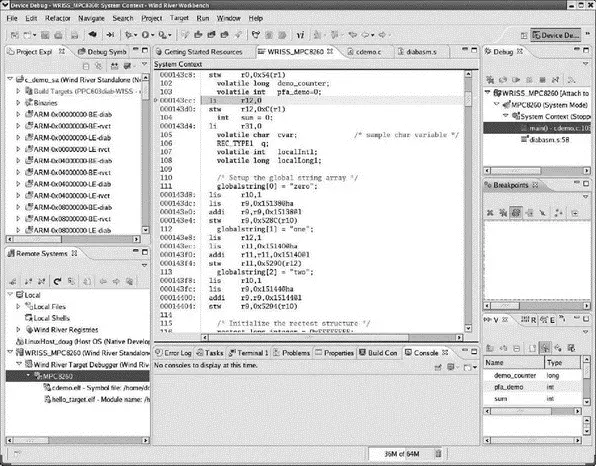The image size is (596, 466).
Task: Switch to Getting Started Resources tab
Action: [x=199, y=52]
